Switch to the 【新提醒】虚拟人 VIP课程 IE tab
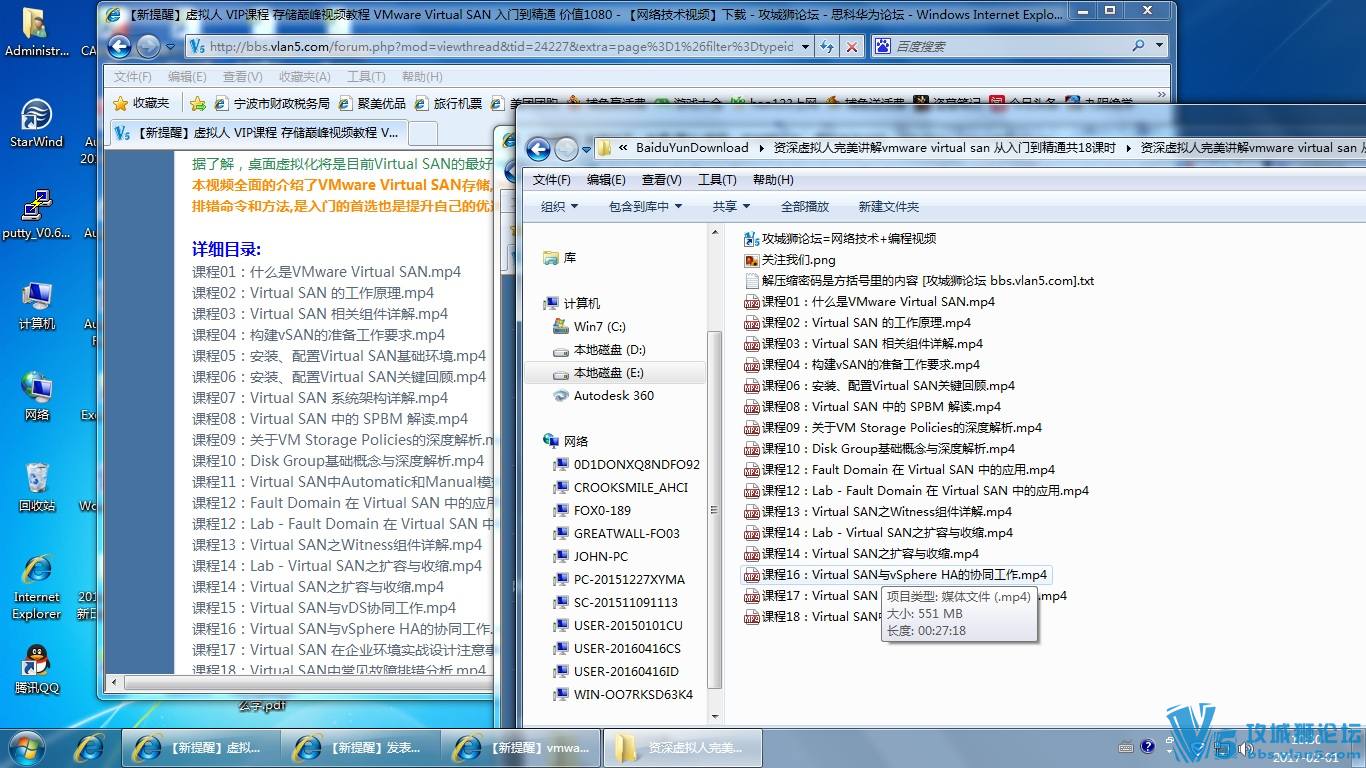This screenshot has height=768, width=1366. pyautogui.click(x=258, y=132)
